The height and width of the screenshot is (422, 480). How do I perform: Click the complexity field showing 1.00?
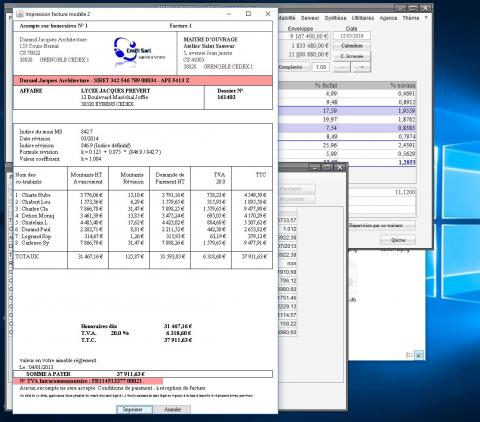(x=321, y=67)
